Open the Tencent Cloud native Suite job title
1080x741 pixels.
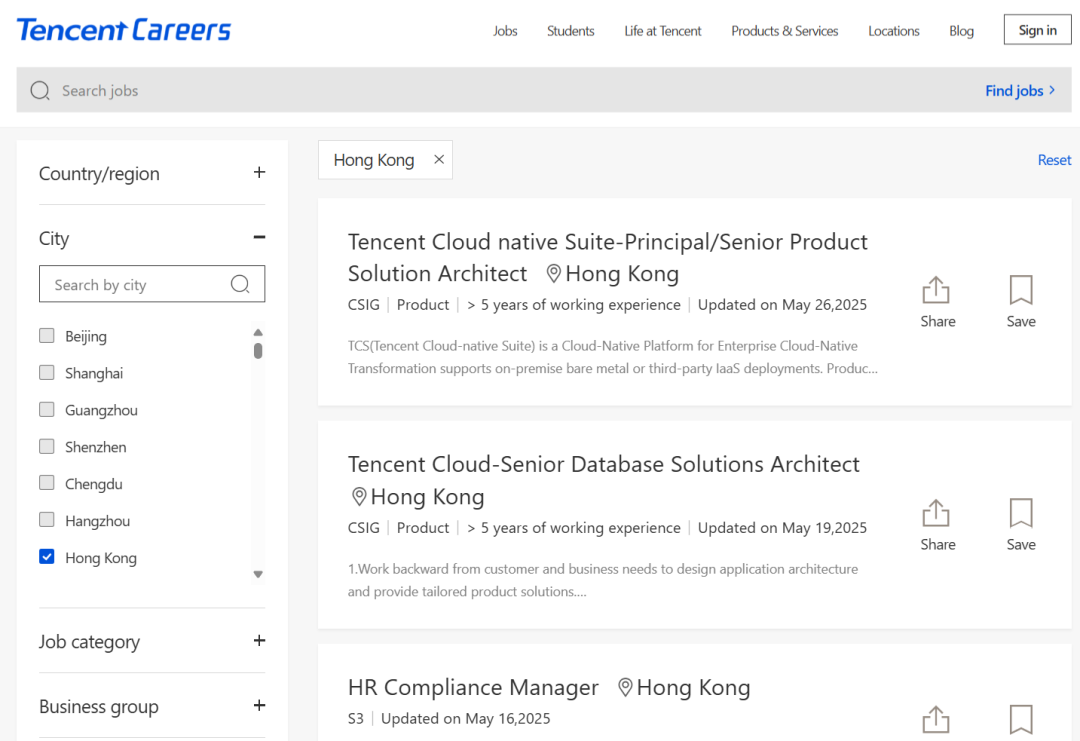(608, 258)
